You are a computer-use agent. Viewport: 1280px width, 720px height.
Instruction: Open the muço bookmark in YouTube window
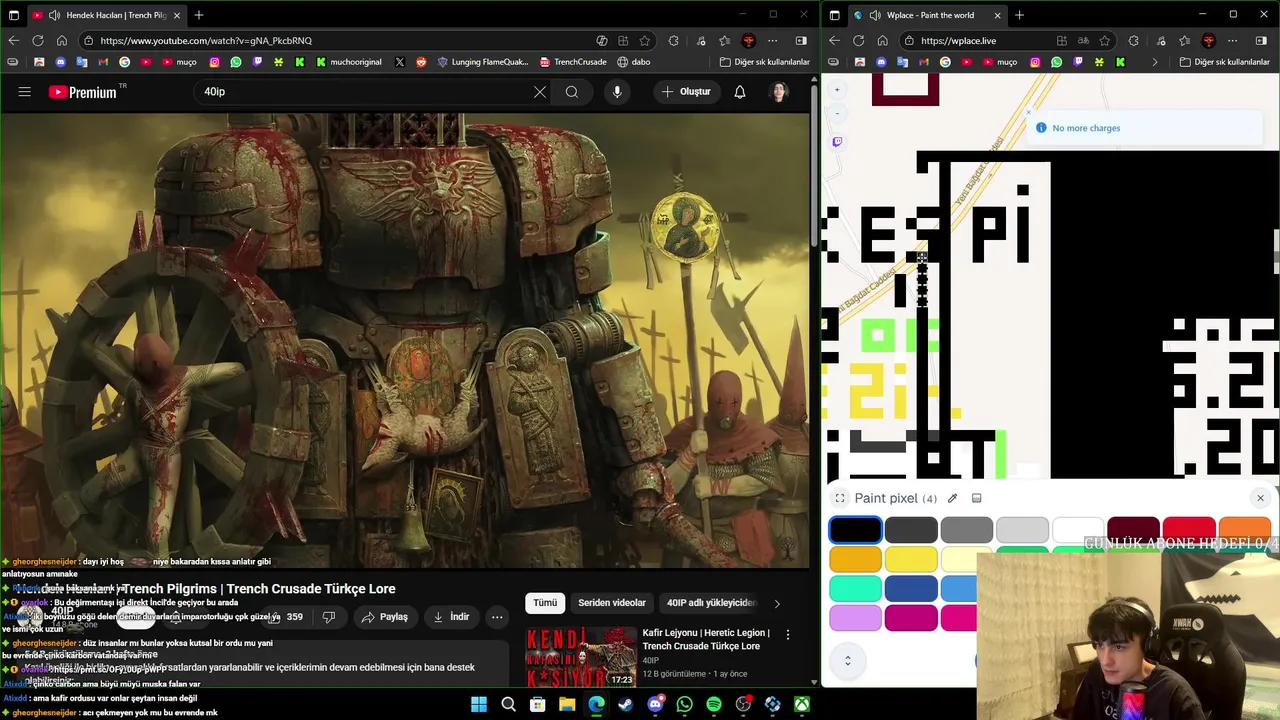point(178,62)
